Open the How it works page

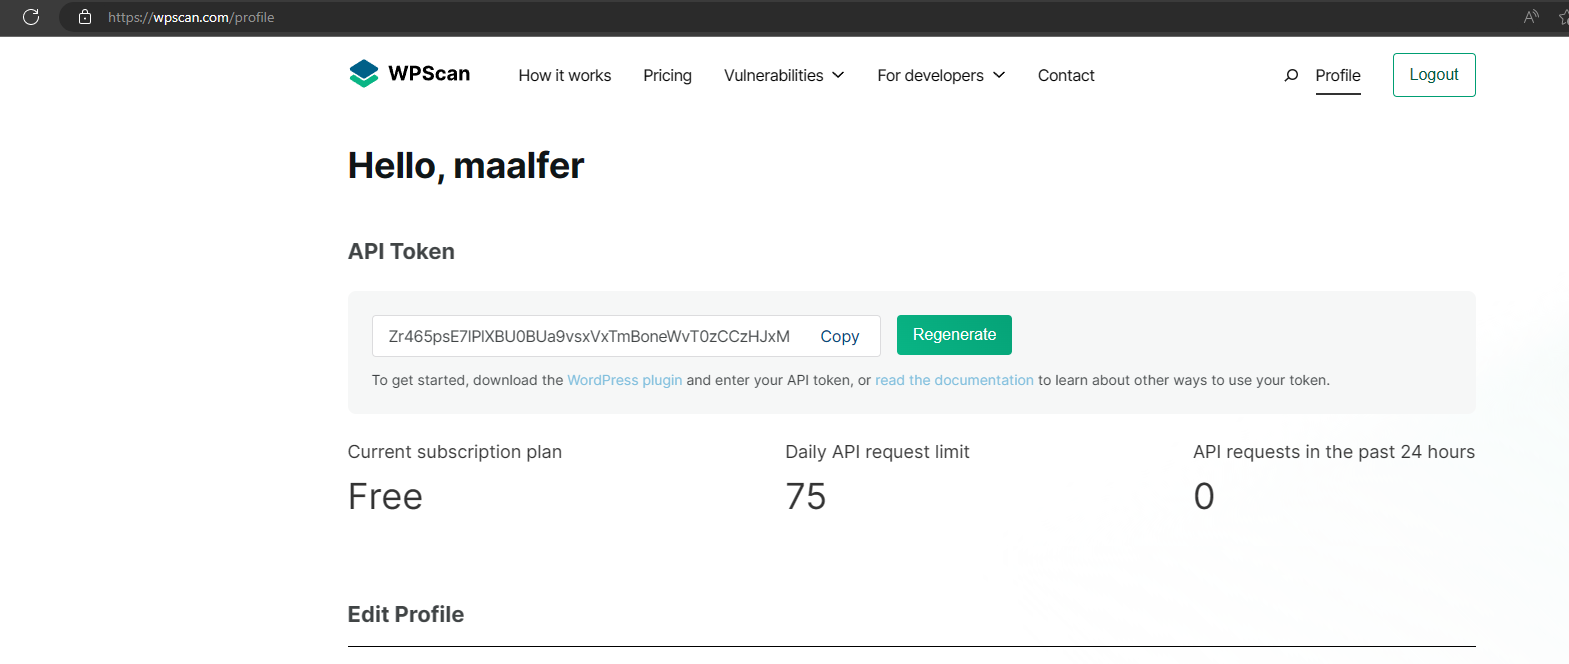[x=565, y=75]
